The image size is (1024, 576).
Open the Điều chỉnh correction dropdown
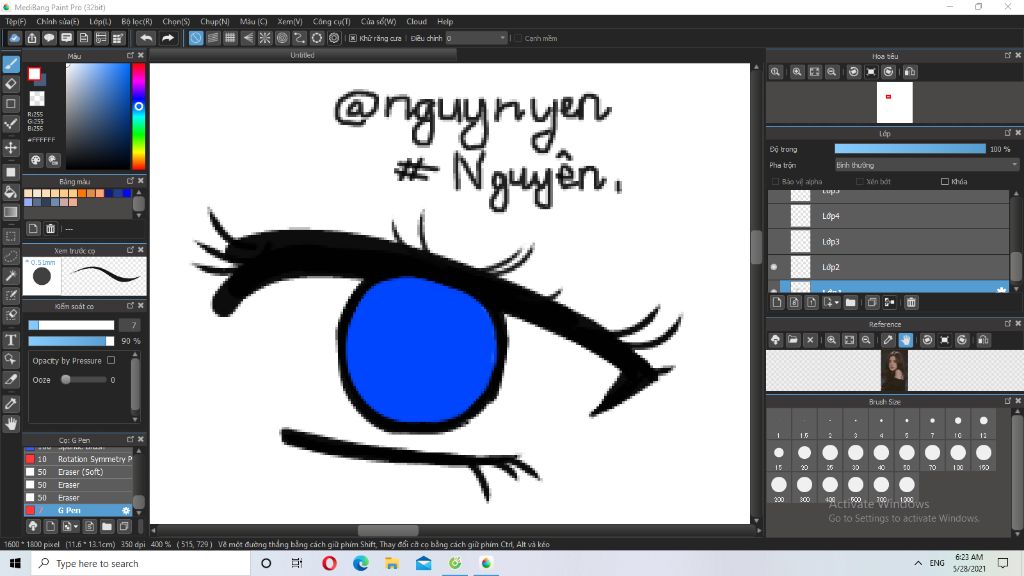pyautogui.click(x=476, y=38)
